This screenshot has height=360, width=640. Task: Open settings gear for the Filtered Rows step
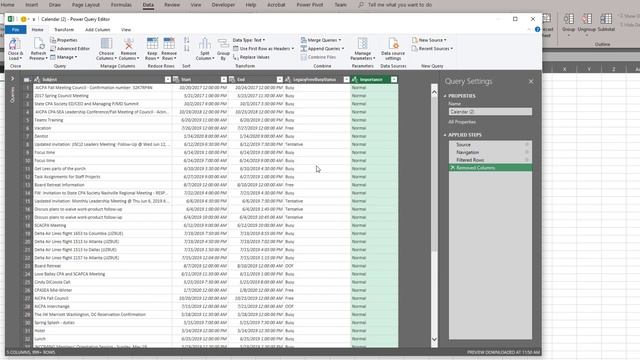click(527, 160)
